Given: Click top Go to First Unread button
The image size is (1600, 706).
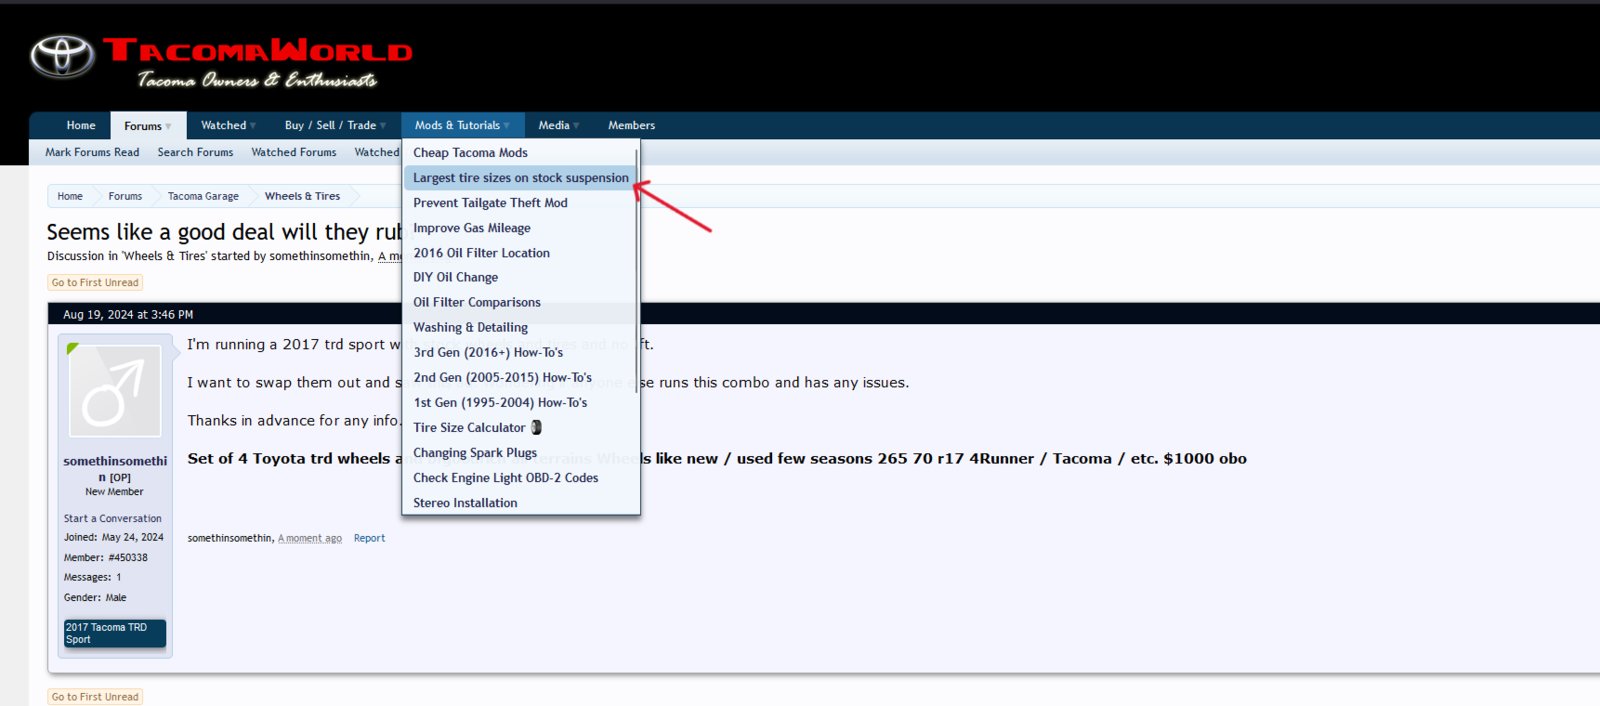Looking at the screenshot, I should click(95, 283).
